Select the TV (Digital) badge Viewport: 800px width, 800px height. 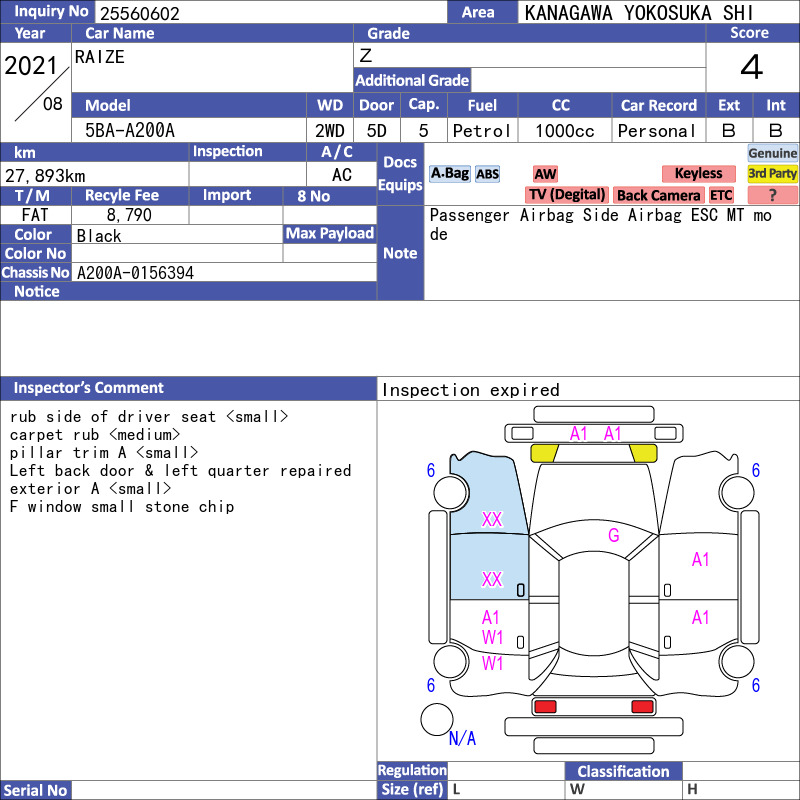coord(567,195)
